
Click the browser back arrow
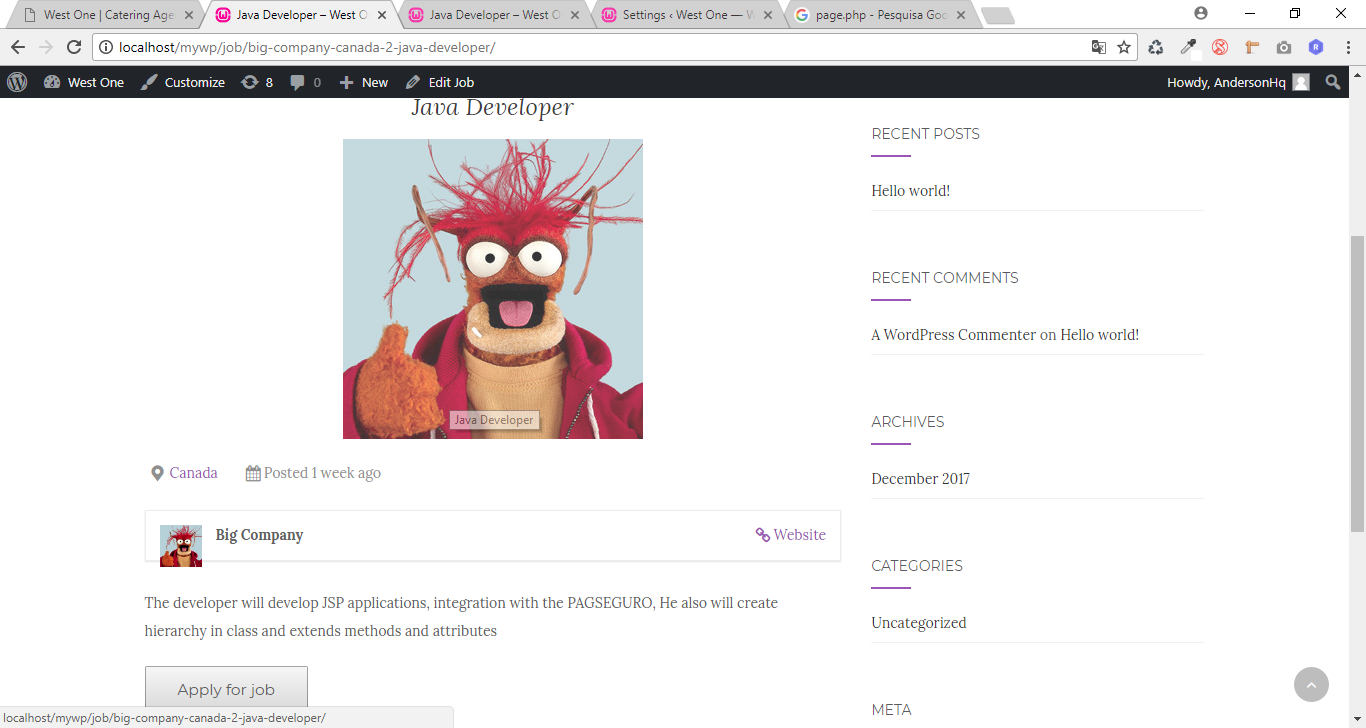click(x=18, y=47)
